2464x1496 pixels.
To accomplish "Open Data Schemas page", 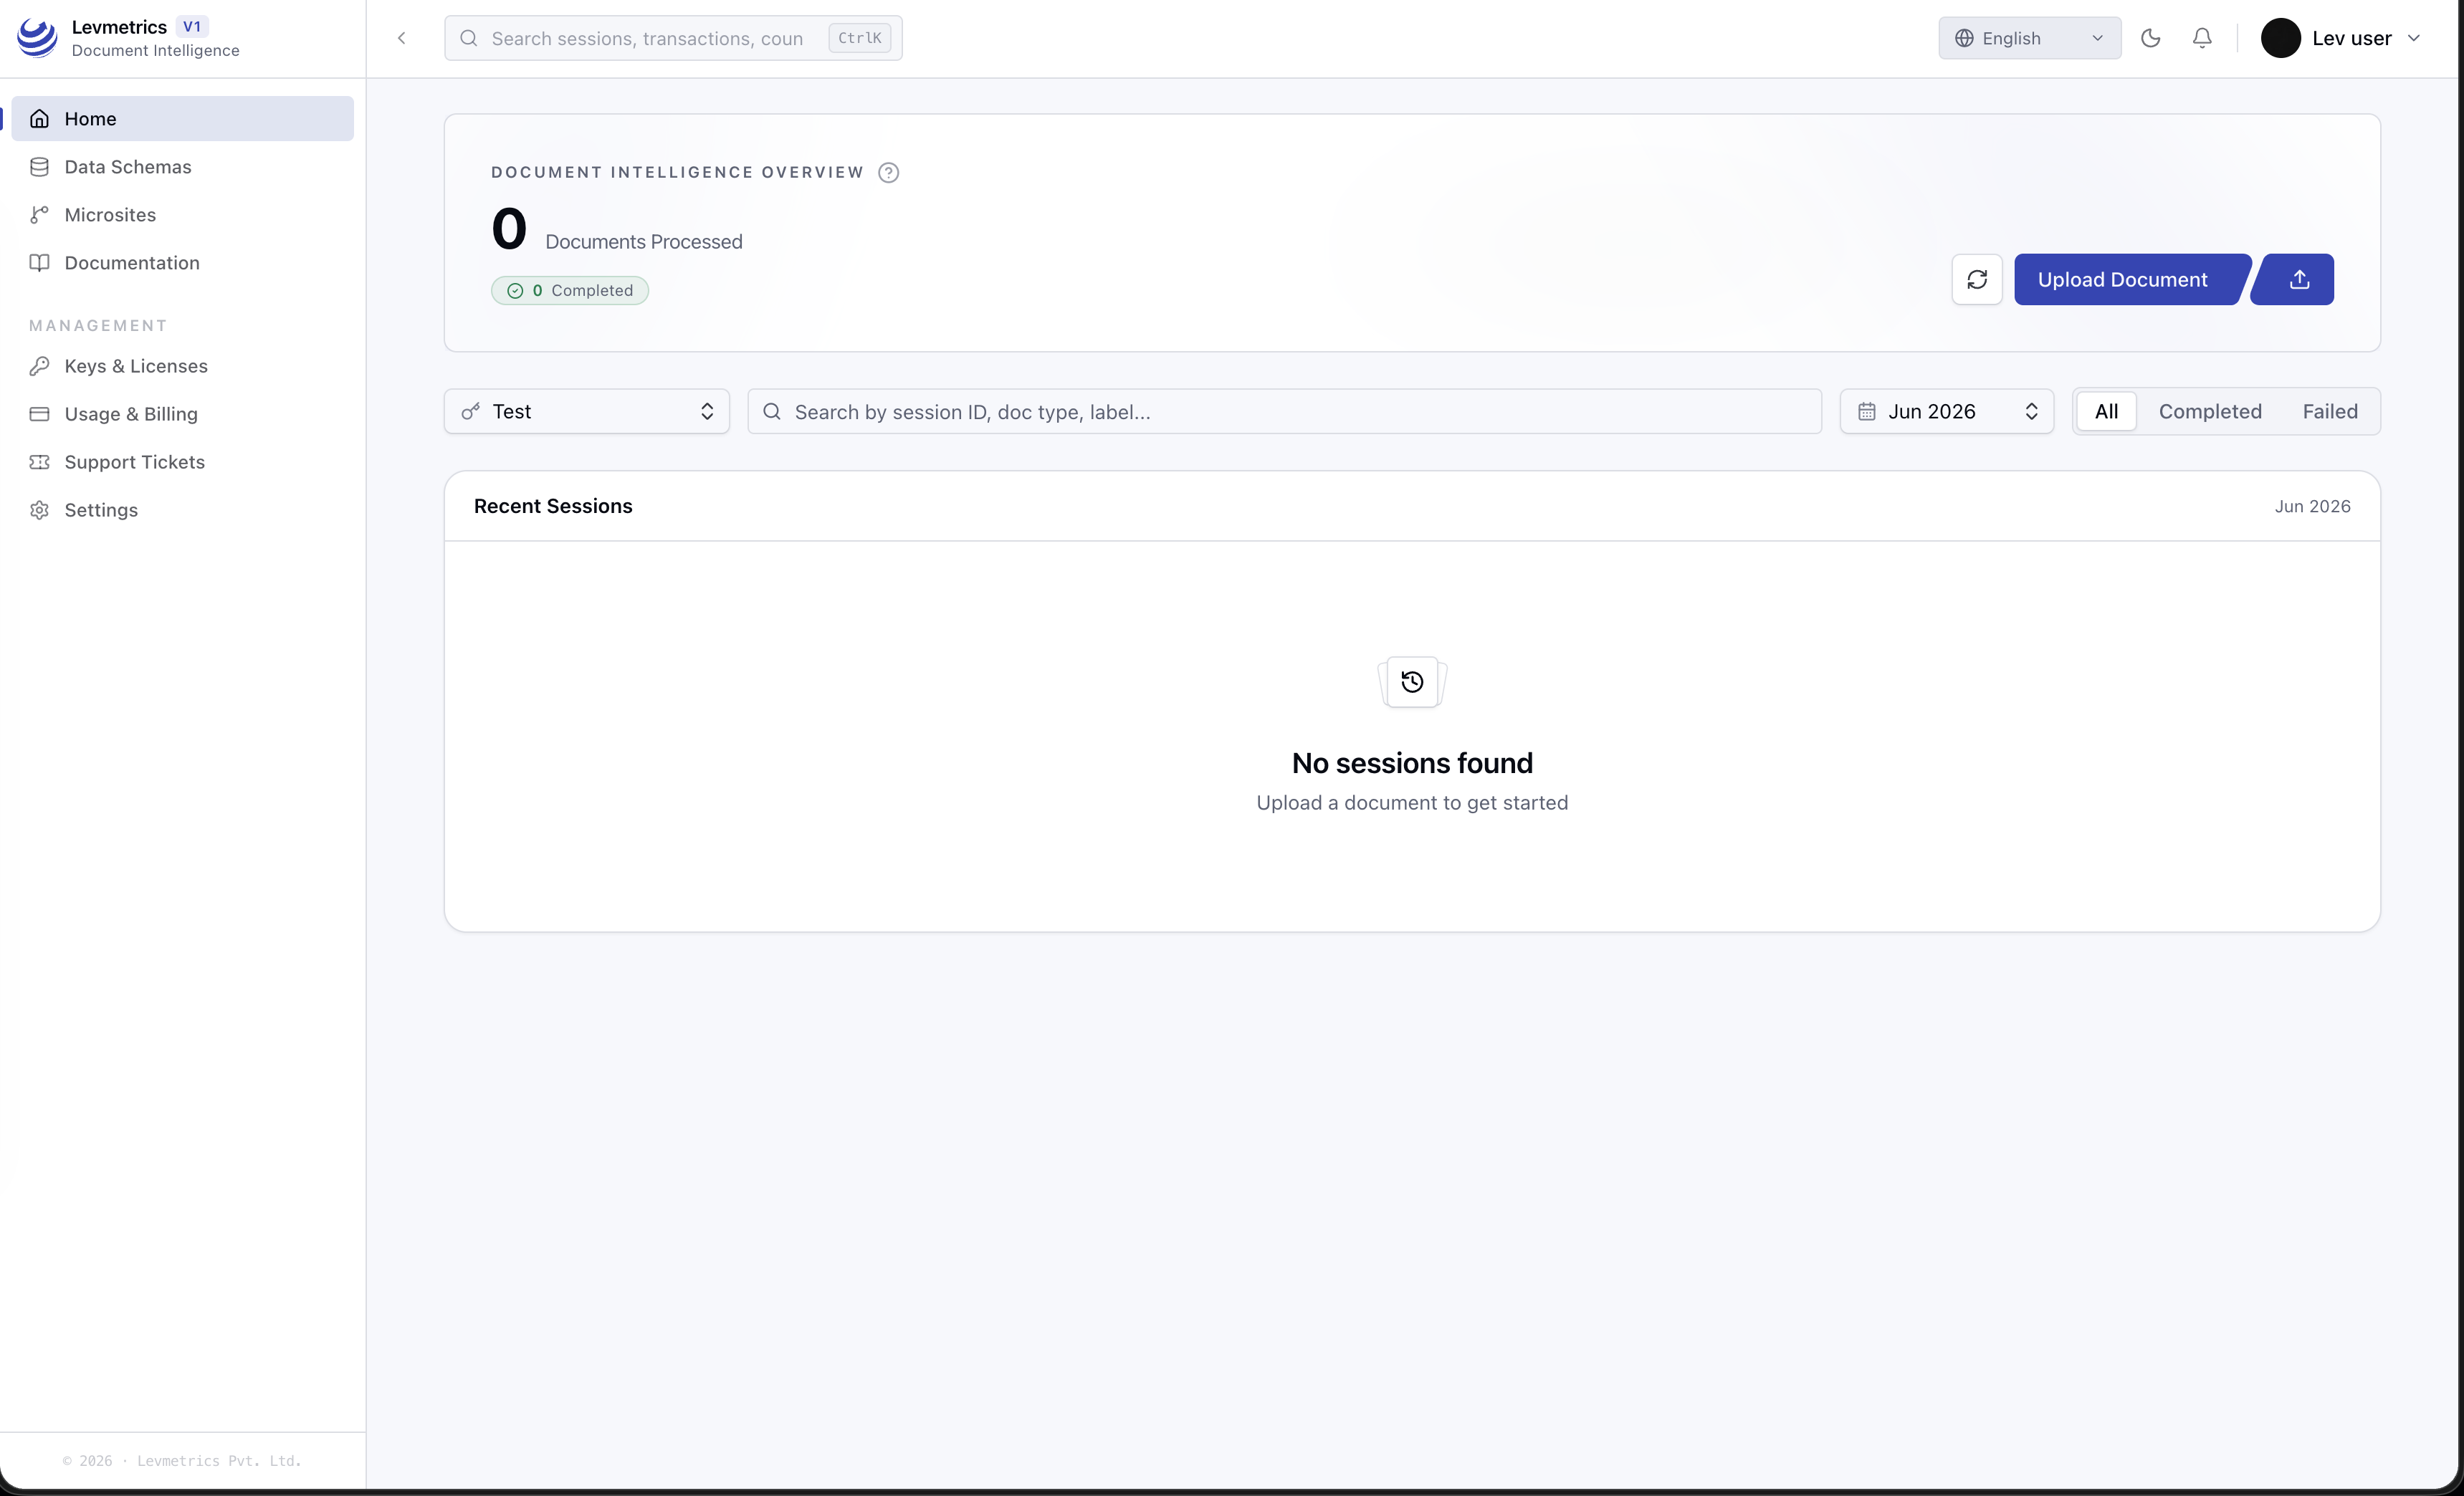I will coord(182,167).
